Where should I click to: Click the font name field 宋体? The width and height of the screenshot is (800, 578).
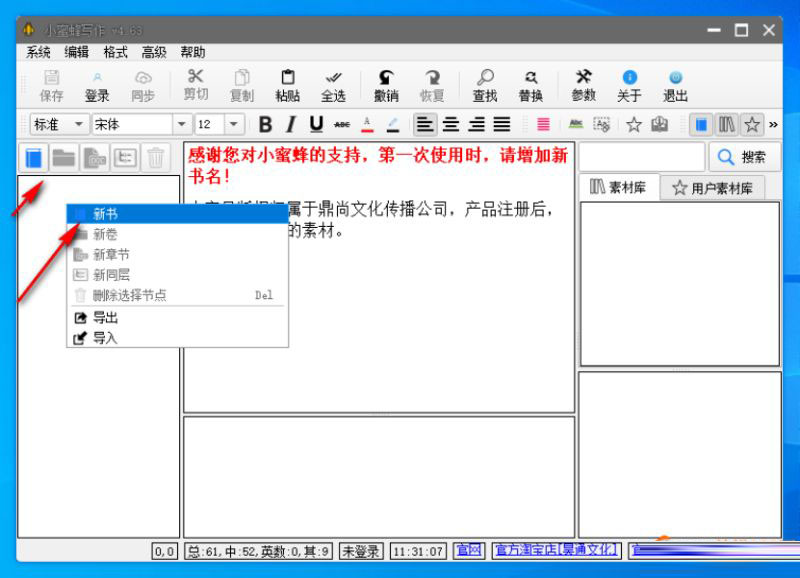(x=132, y=124)
